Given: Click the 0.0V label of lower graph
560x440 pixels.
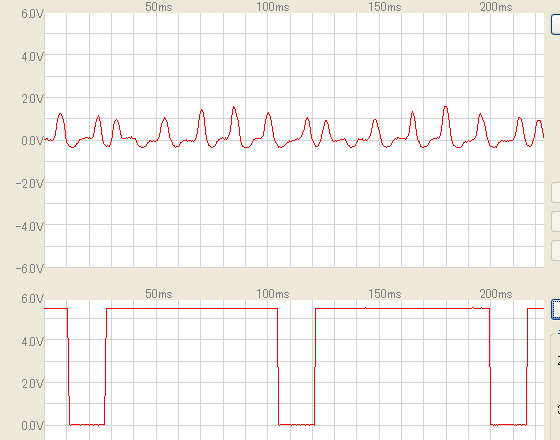Looking at the screenshot, I should pos(32,425).
